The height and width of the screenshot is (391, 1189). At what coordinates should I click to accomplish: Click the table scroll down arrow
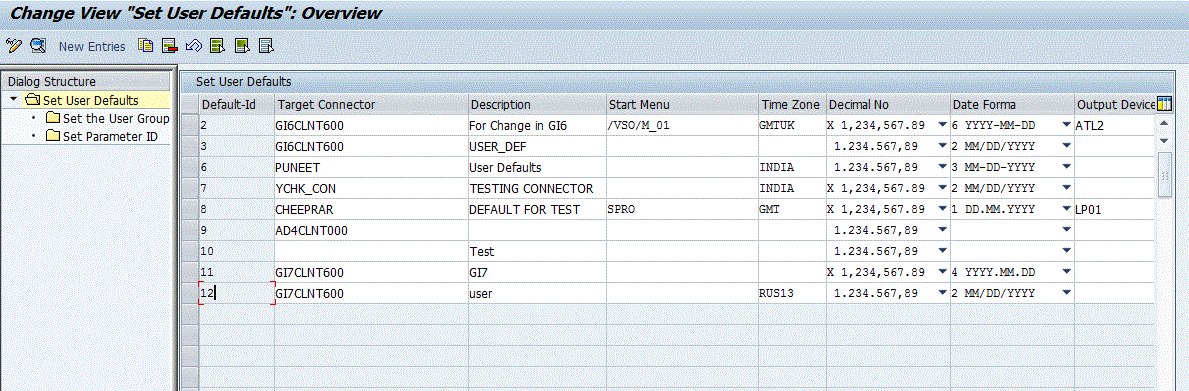[x=1165, y=141]
